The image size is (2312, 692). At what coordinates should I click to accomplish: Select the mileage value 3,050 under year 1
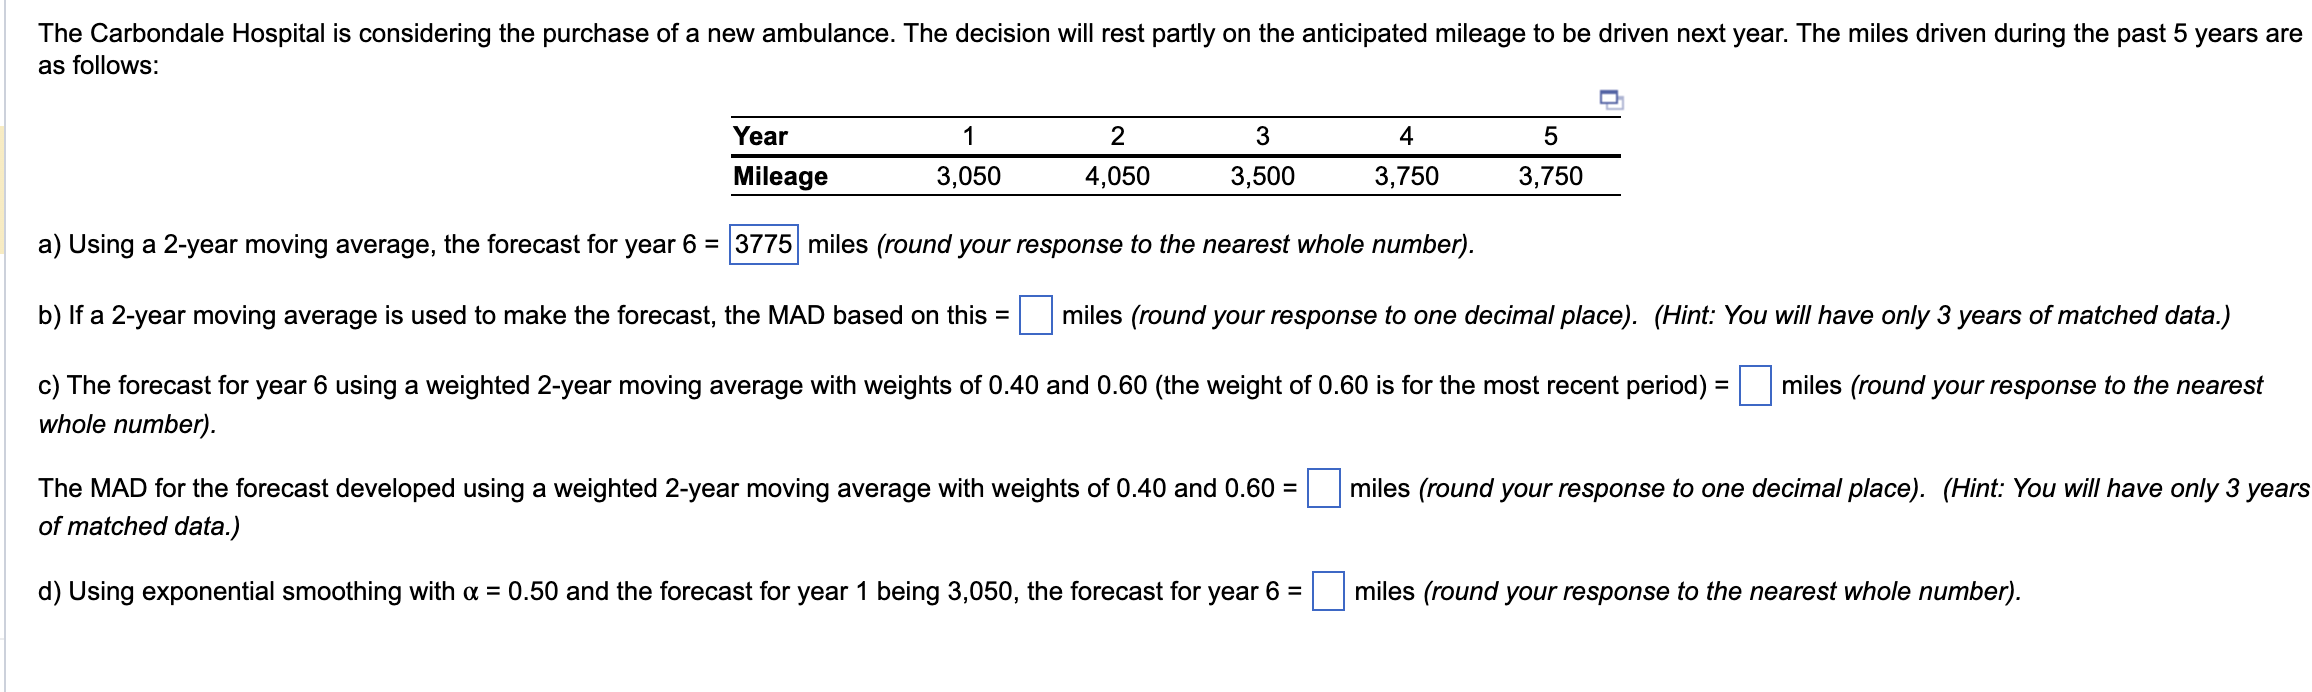(968, 177)
